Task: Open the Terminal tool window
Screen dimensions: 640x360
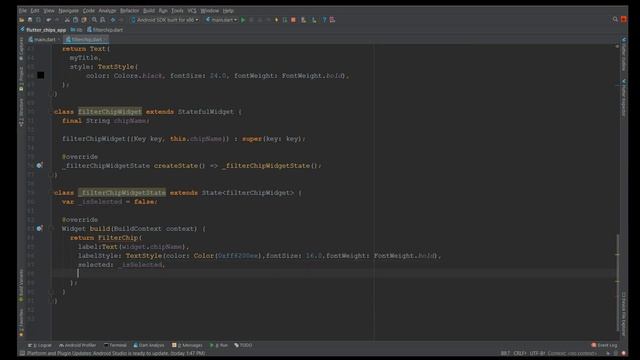Action: [x=115, y=345]
